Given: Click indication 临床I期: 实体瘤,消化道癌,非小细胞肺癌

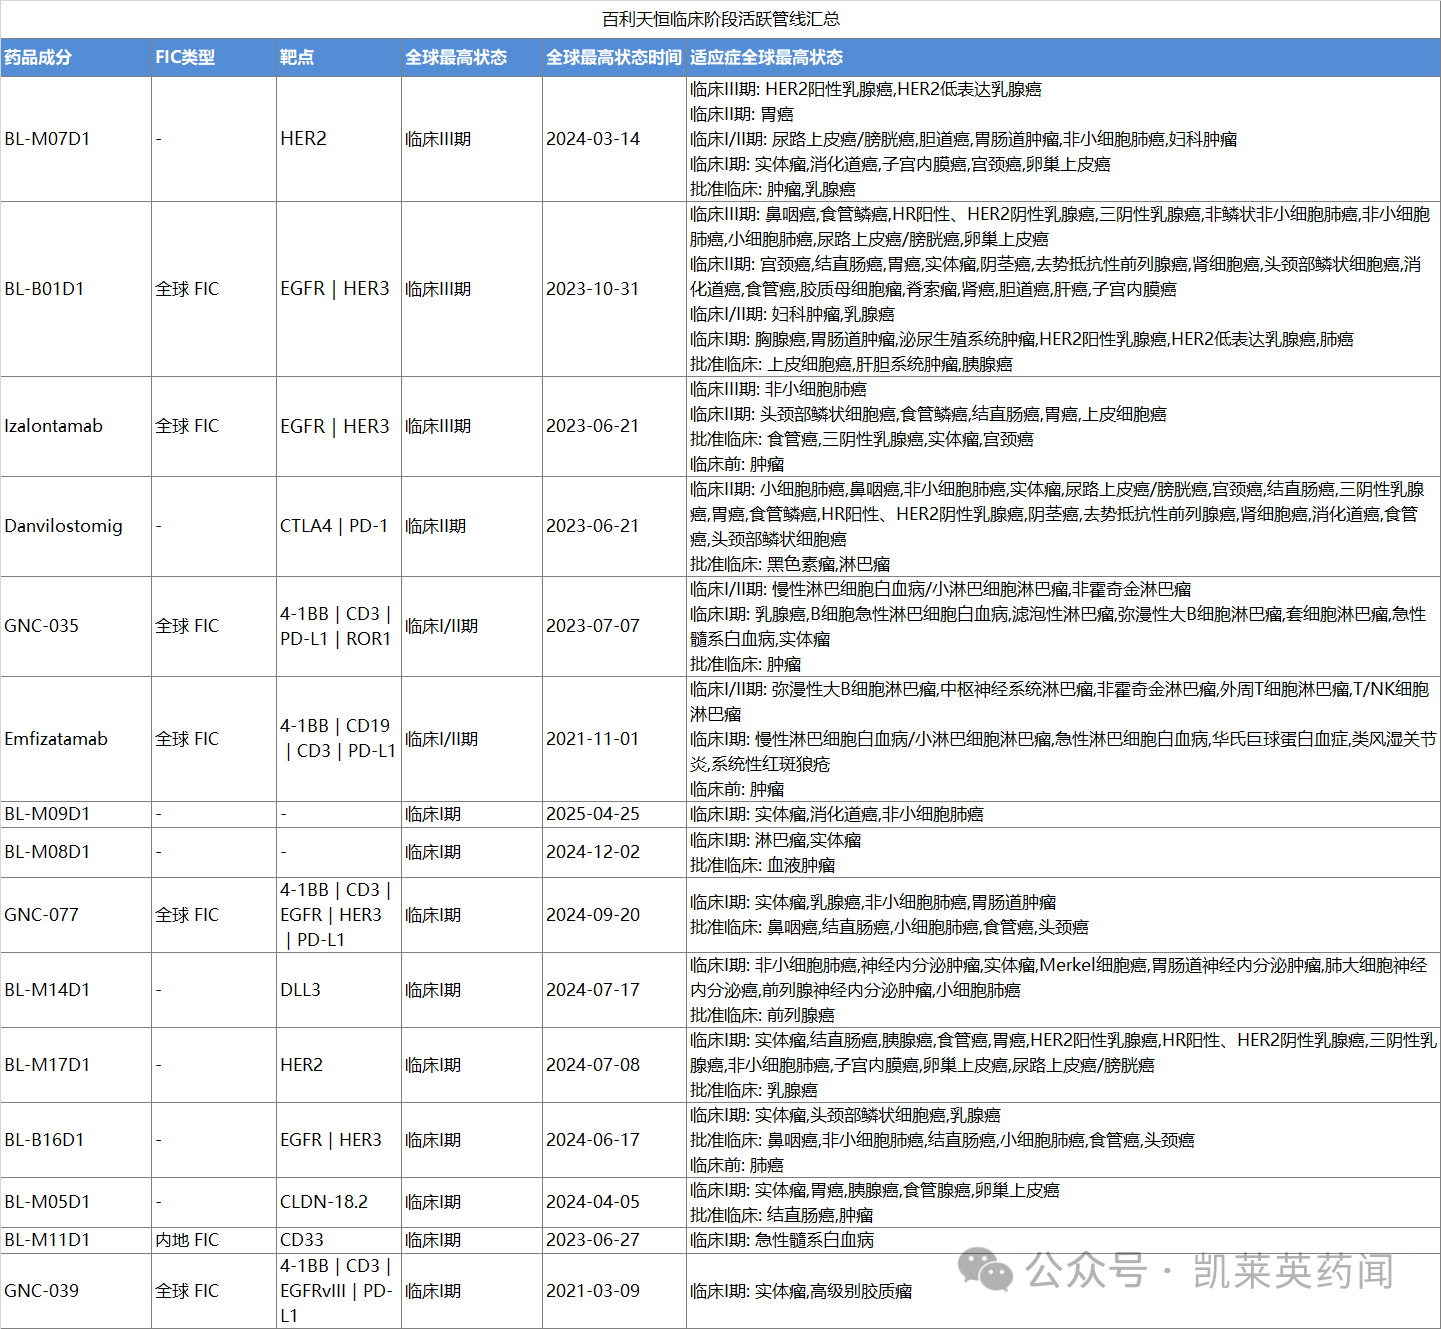Looking at the screenshot, I should (x=837, y=814).
